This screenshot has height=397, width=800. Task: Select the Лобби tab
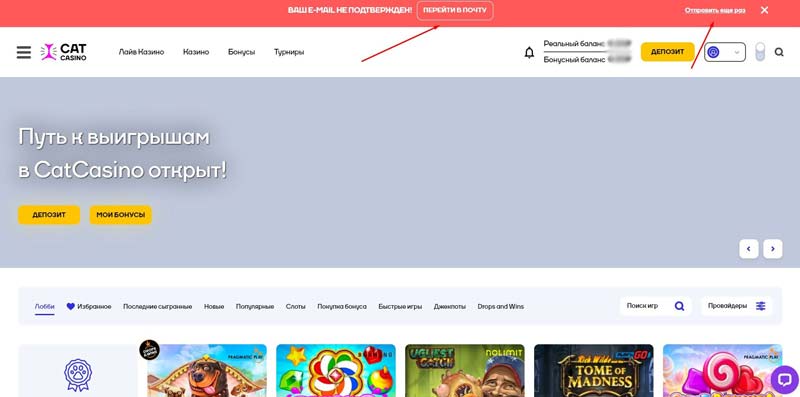tap(44, 307)
